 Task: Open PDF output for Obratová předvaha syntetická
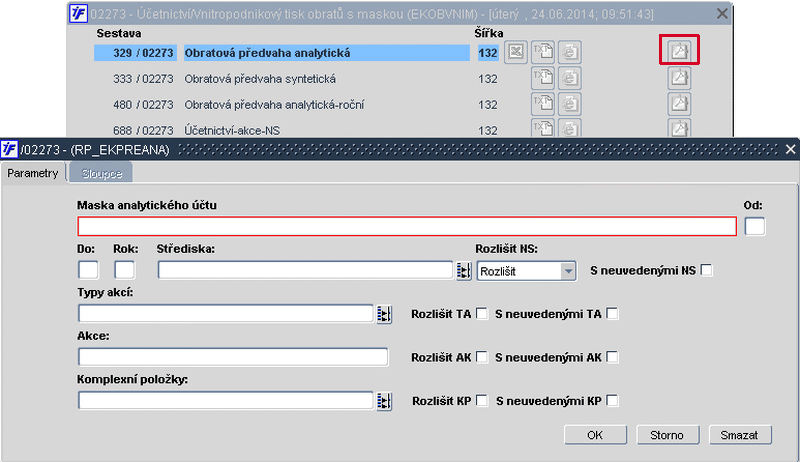point(679,78)
